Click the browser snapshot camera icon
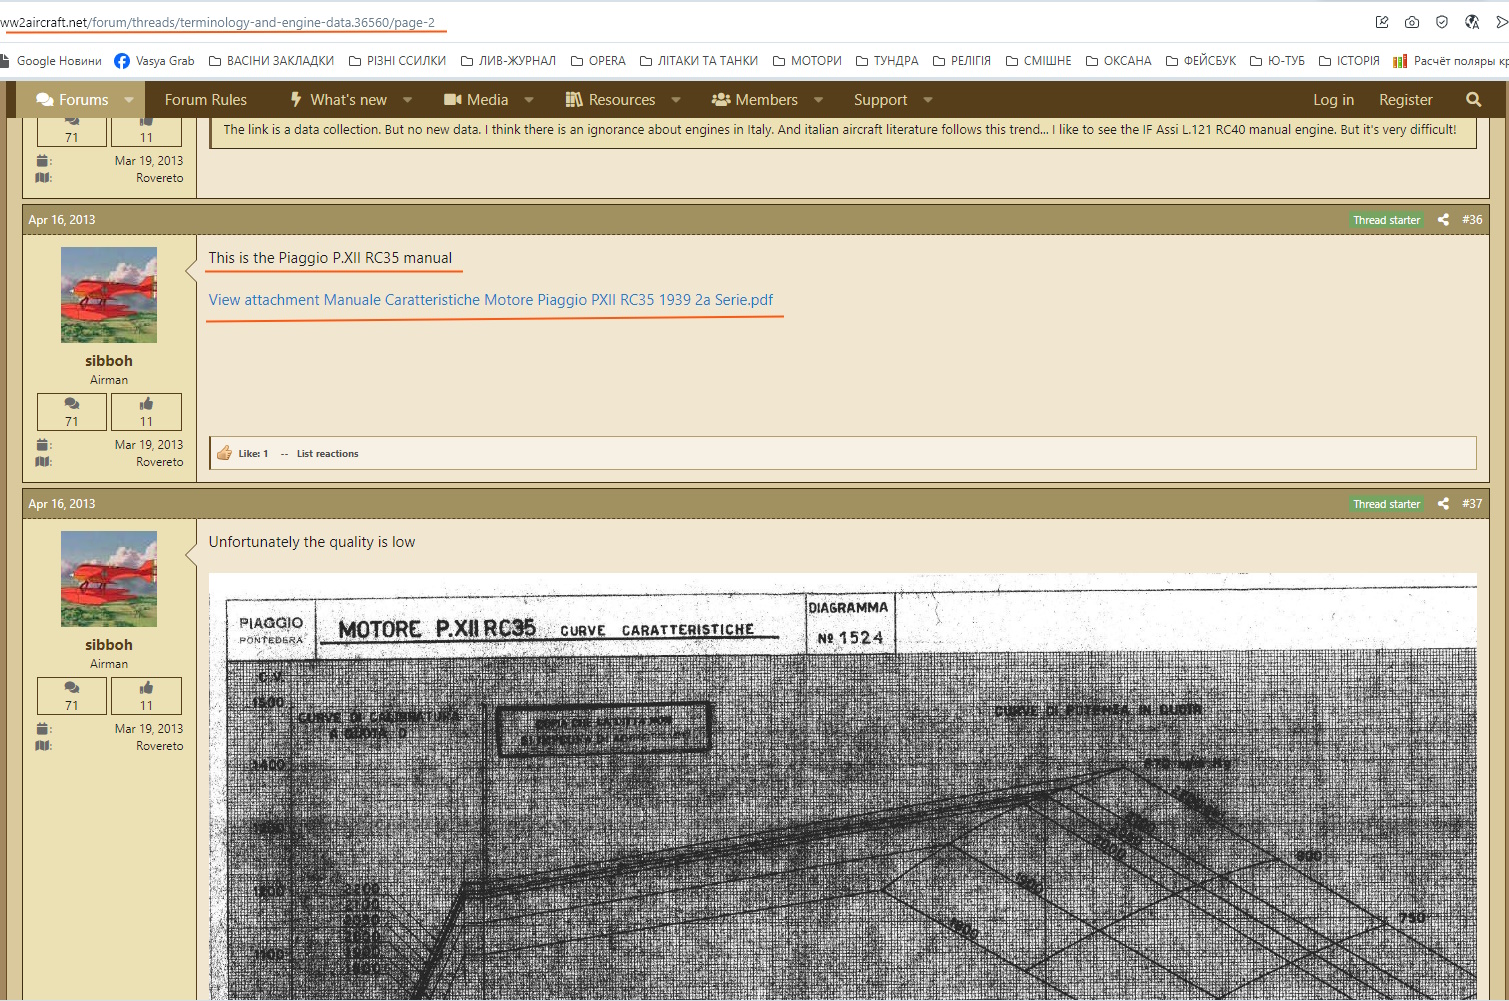 tap(1412, 22)
